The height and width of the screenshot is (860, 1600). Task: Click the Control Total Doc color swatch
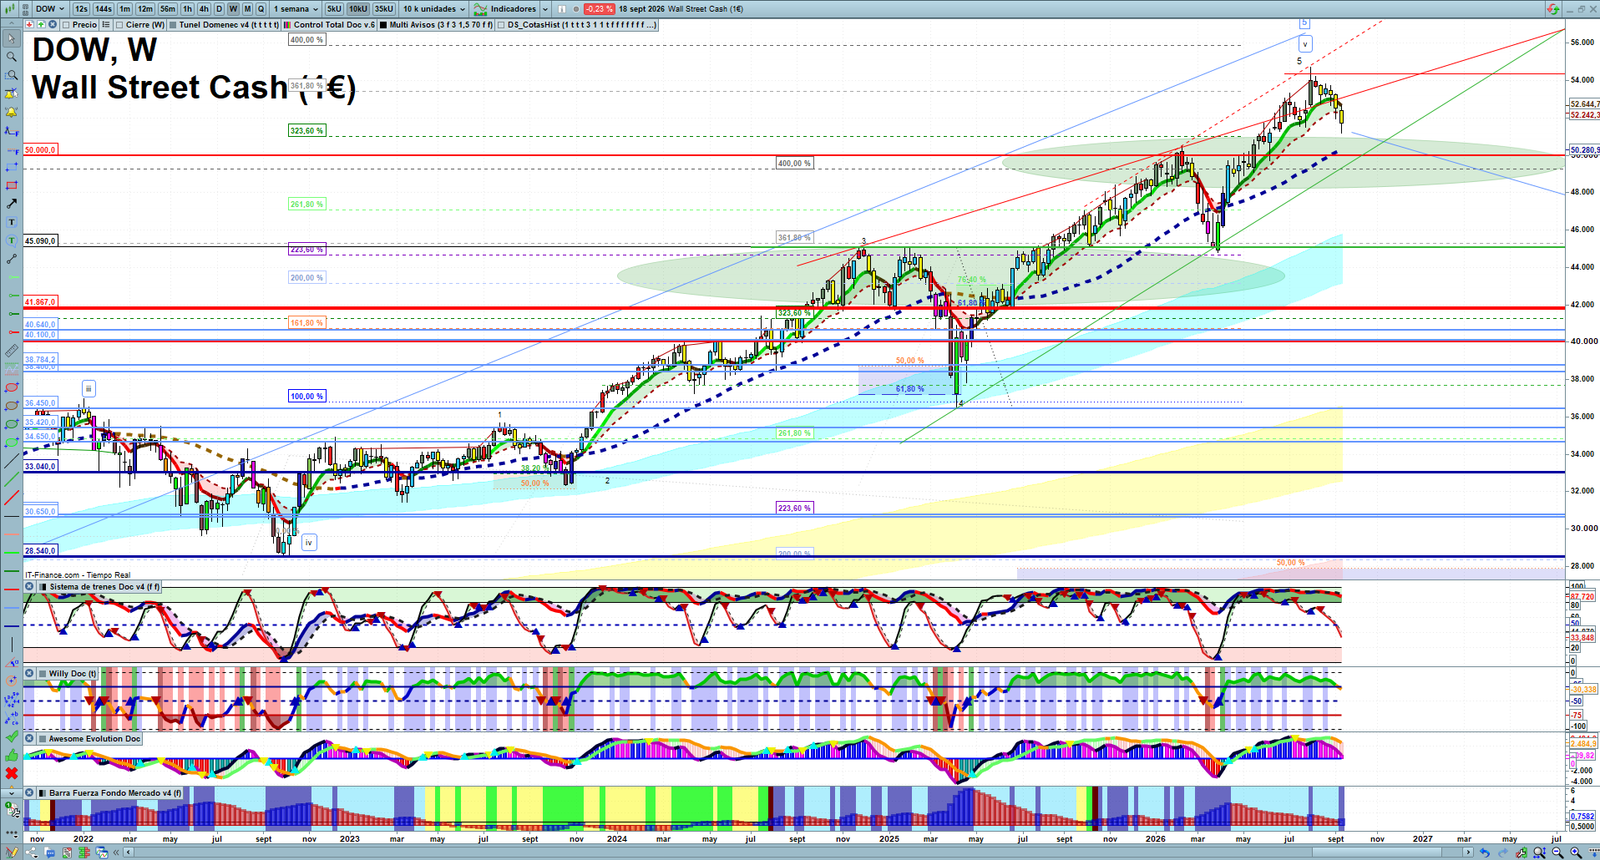point(287,25)
